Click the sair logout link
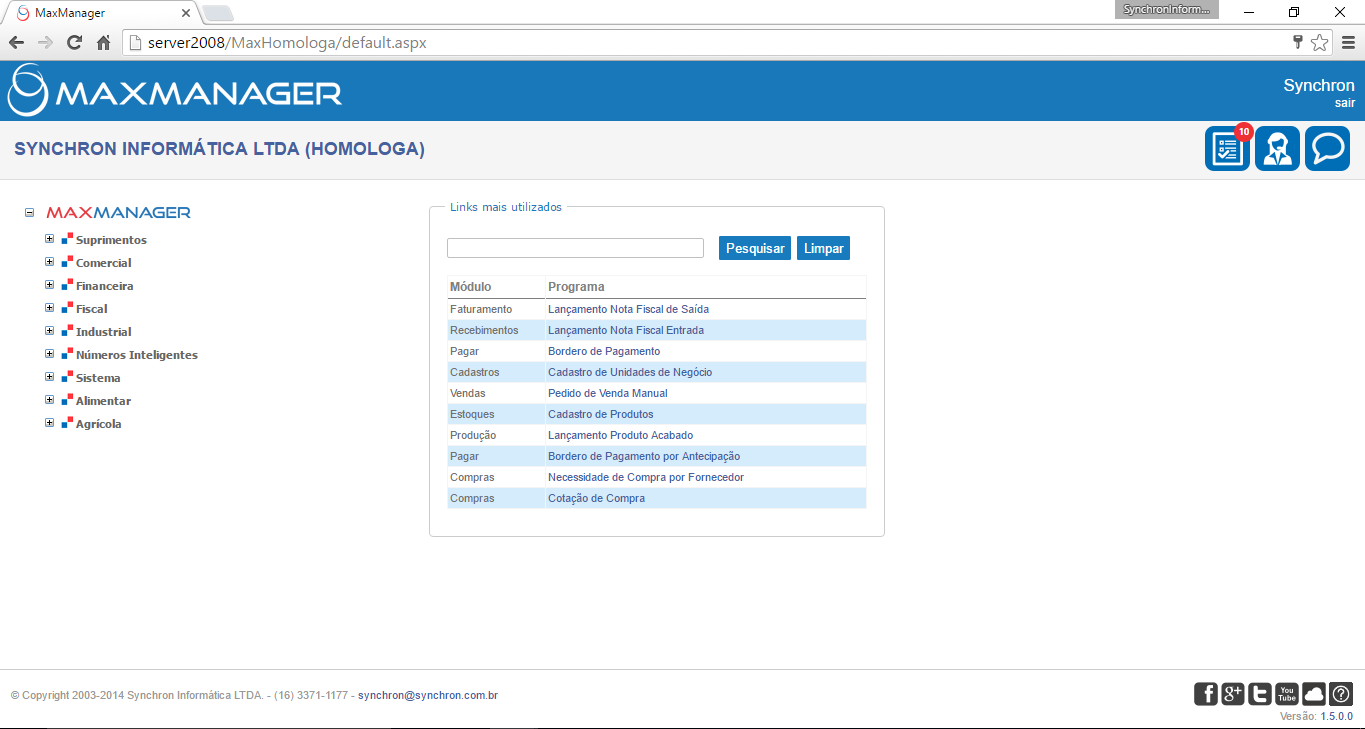This screenshot has width=1365, height=729. [1344, 103]
